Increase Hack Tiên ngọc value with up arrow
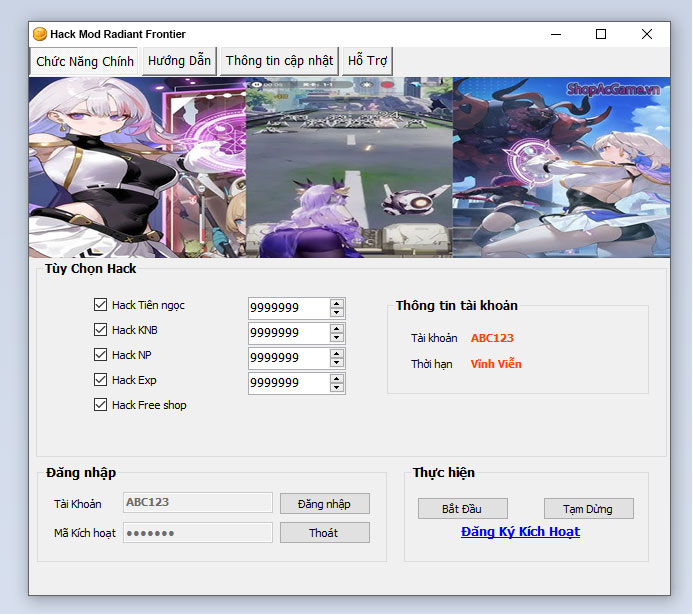 coord(337,304)
